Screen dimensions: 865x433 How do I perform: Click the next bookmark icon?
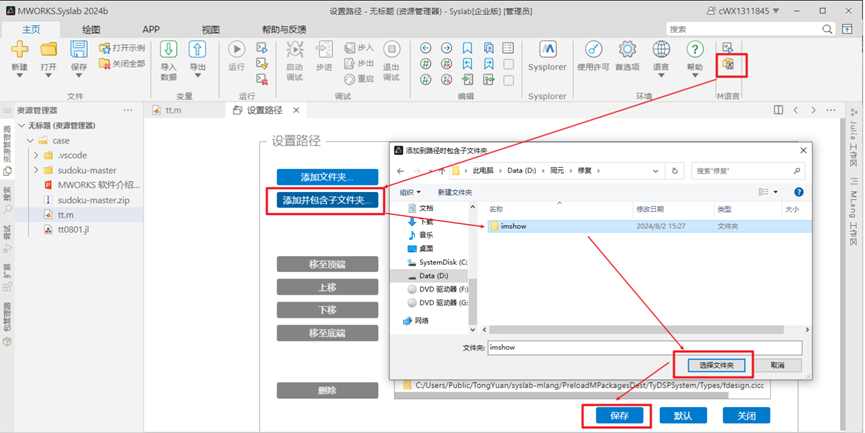coord(489,64)
